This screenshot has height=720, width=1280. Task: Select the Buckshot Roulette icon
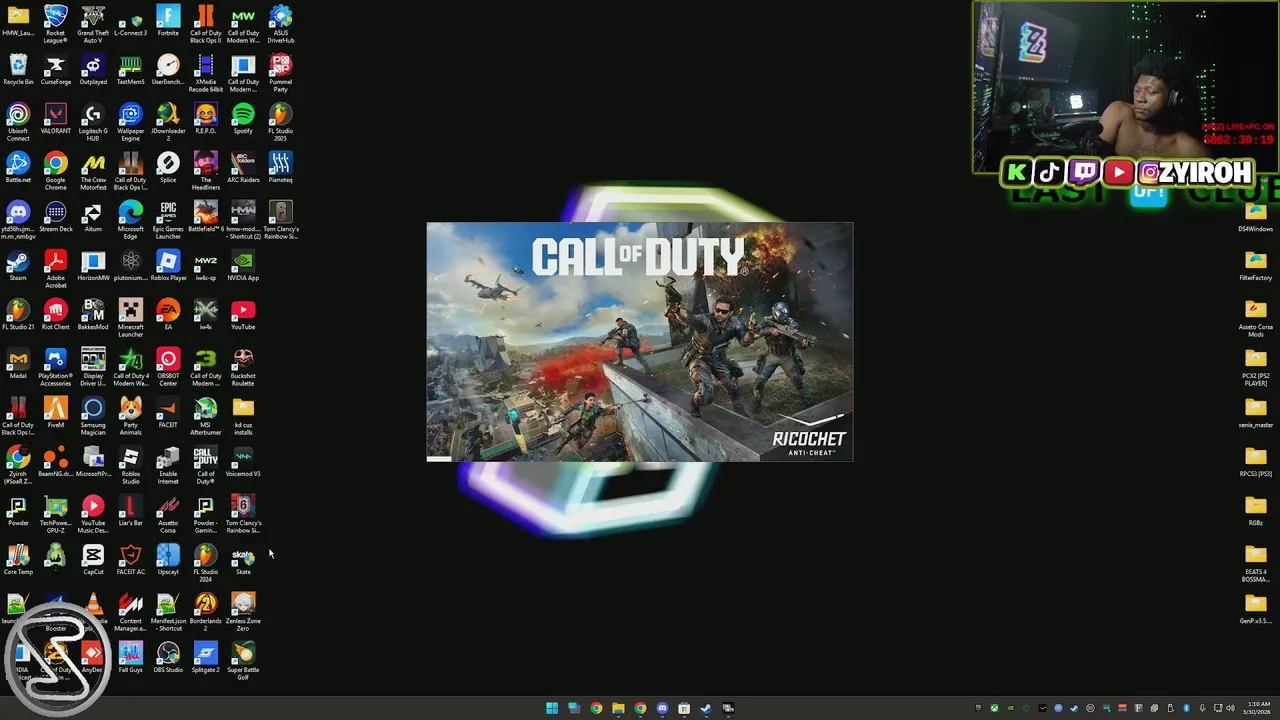(x=243, y=366)
